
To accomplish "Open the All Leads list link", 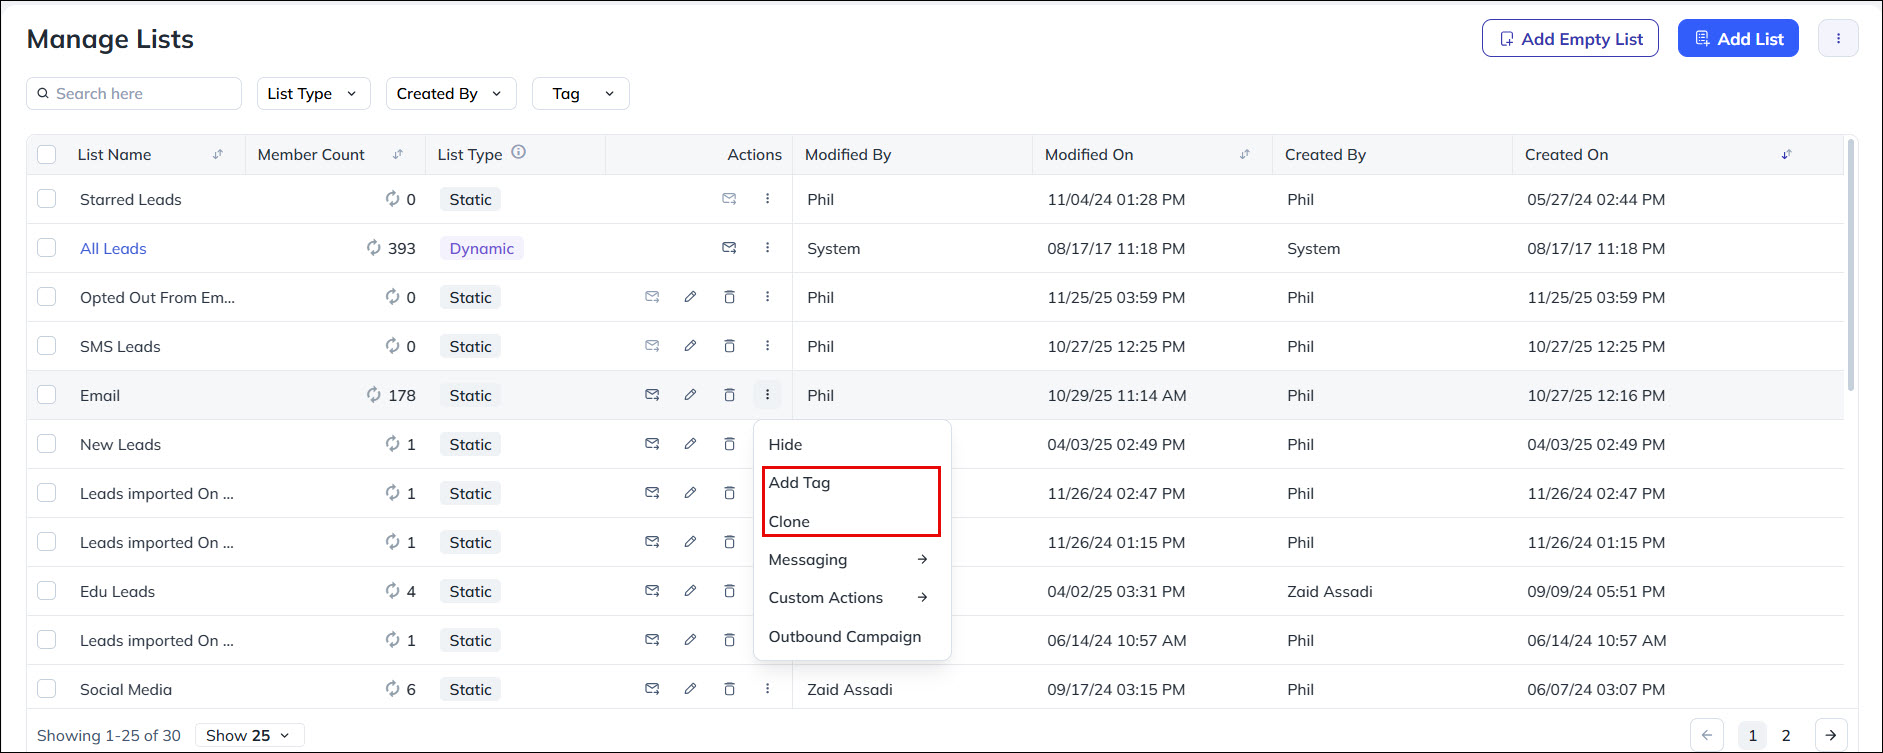I will [113, 249].
